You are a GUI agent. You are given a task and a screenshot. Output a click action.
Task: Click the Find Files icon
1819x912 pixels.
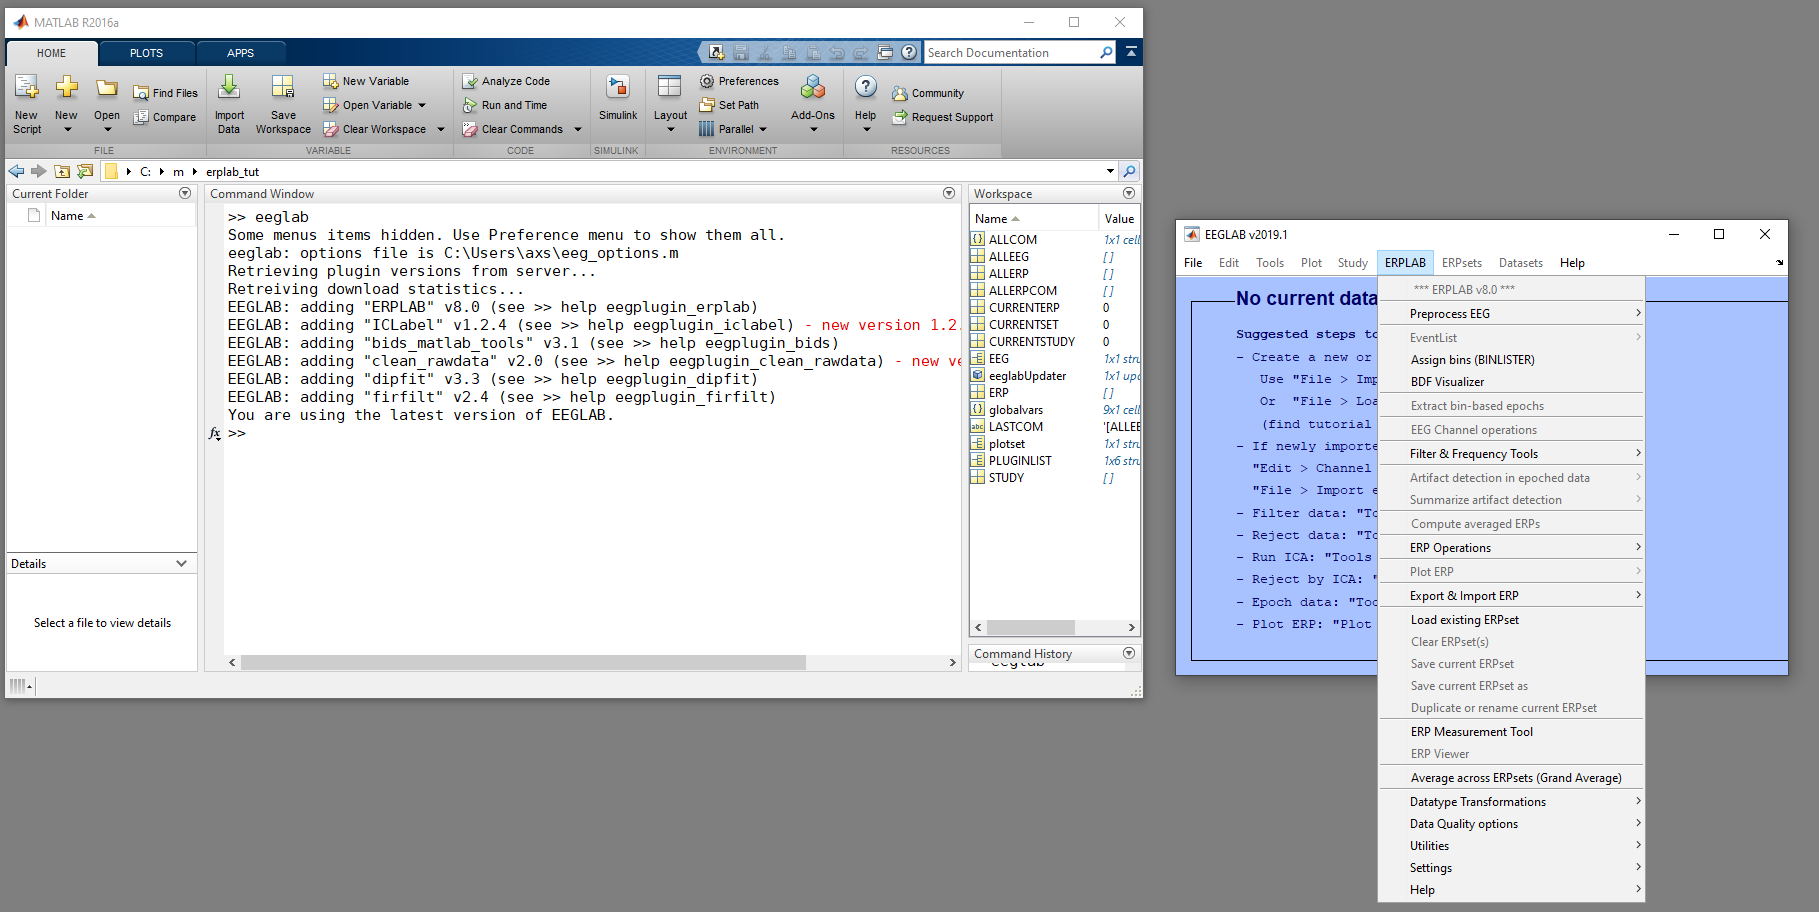[x=141, y=93]
